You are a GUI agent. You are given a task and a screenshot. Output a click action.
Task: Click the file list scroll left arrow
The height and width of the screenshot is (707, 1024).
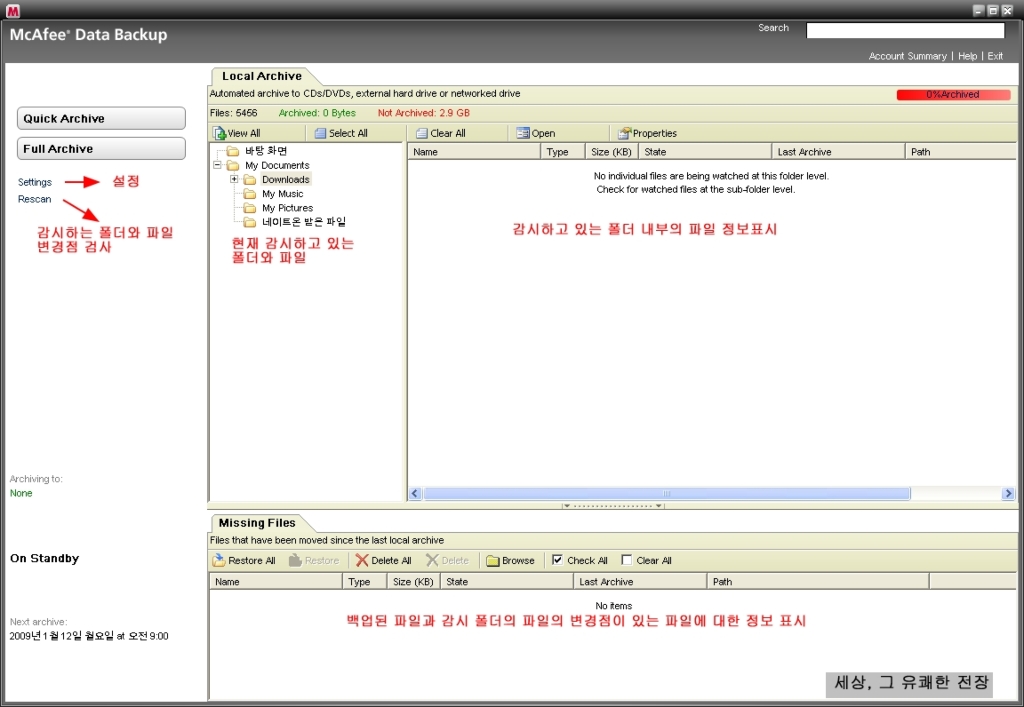pyautogui.click(x=415, y=494)
